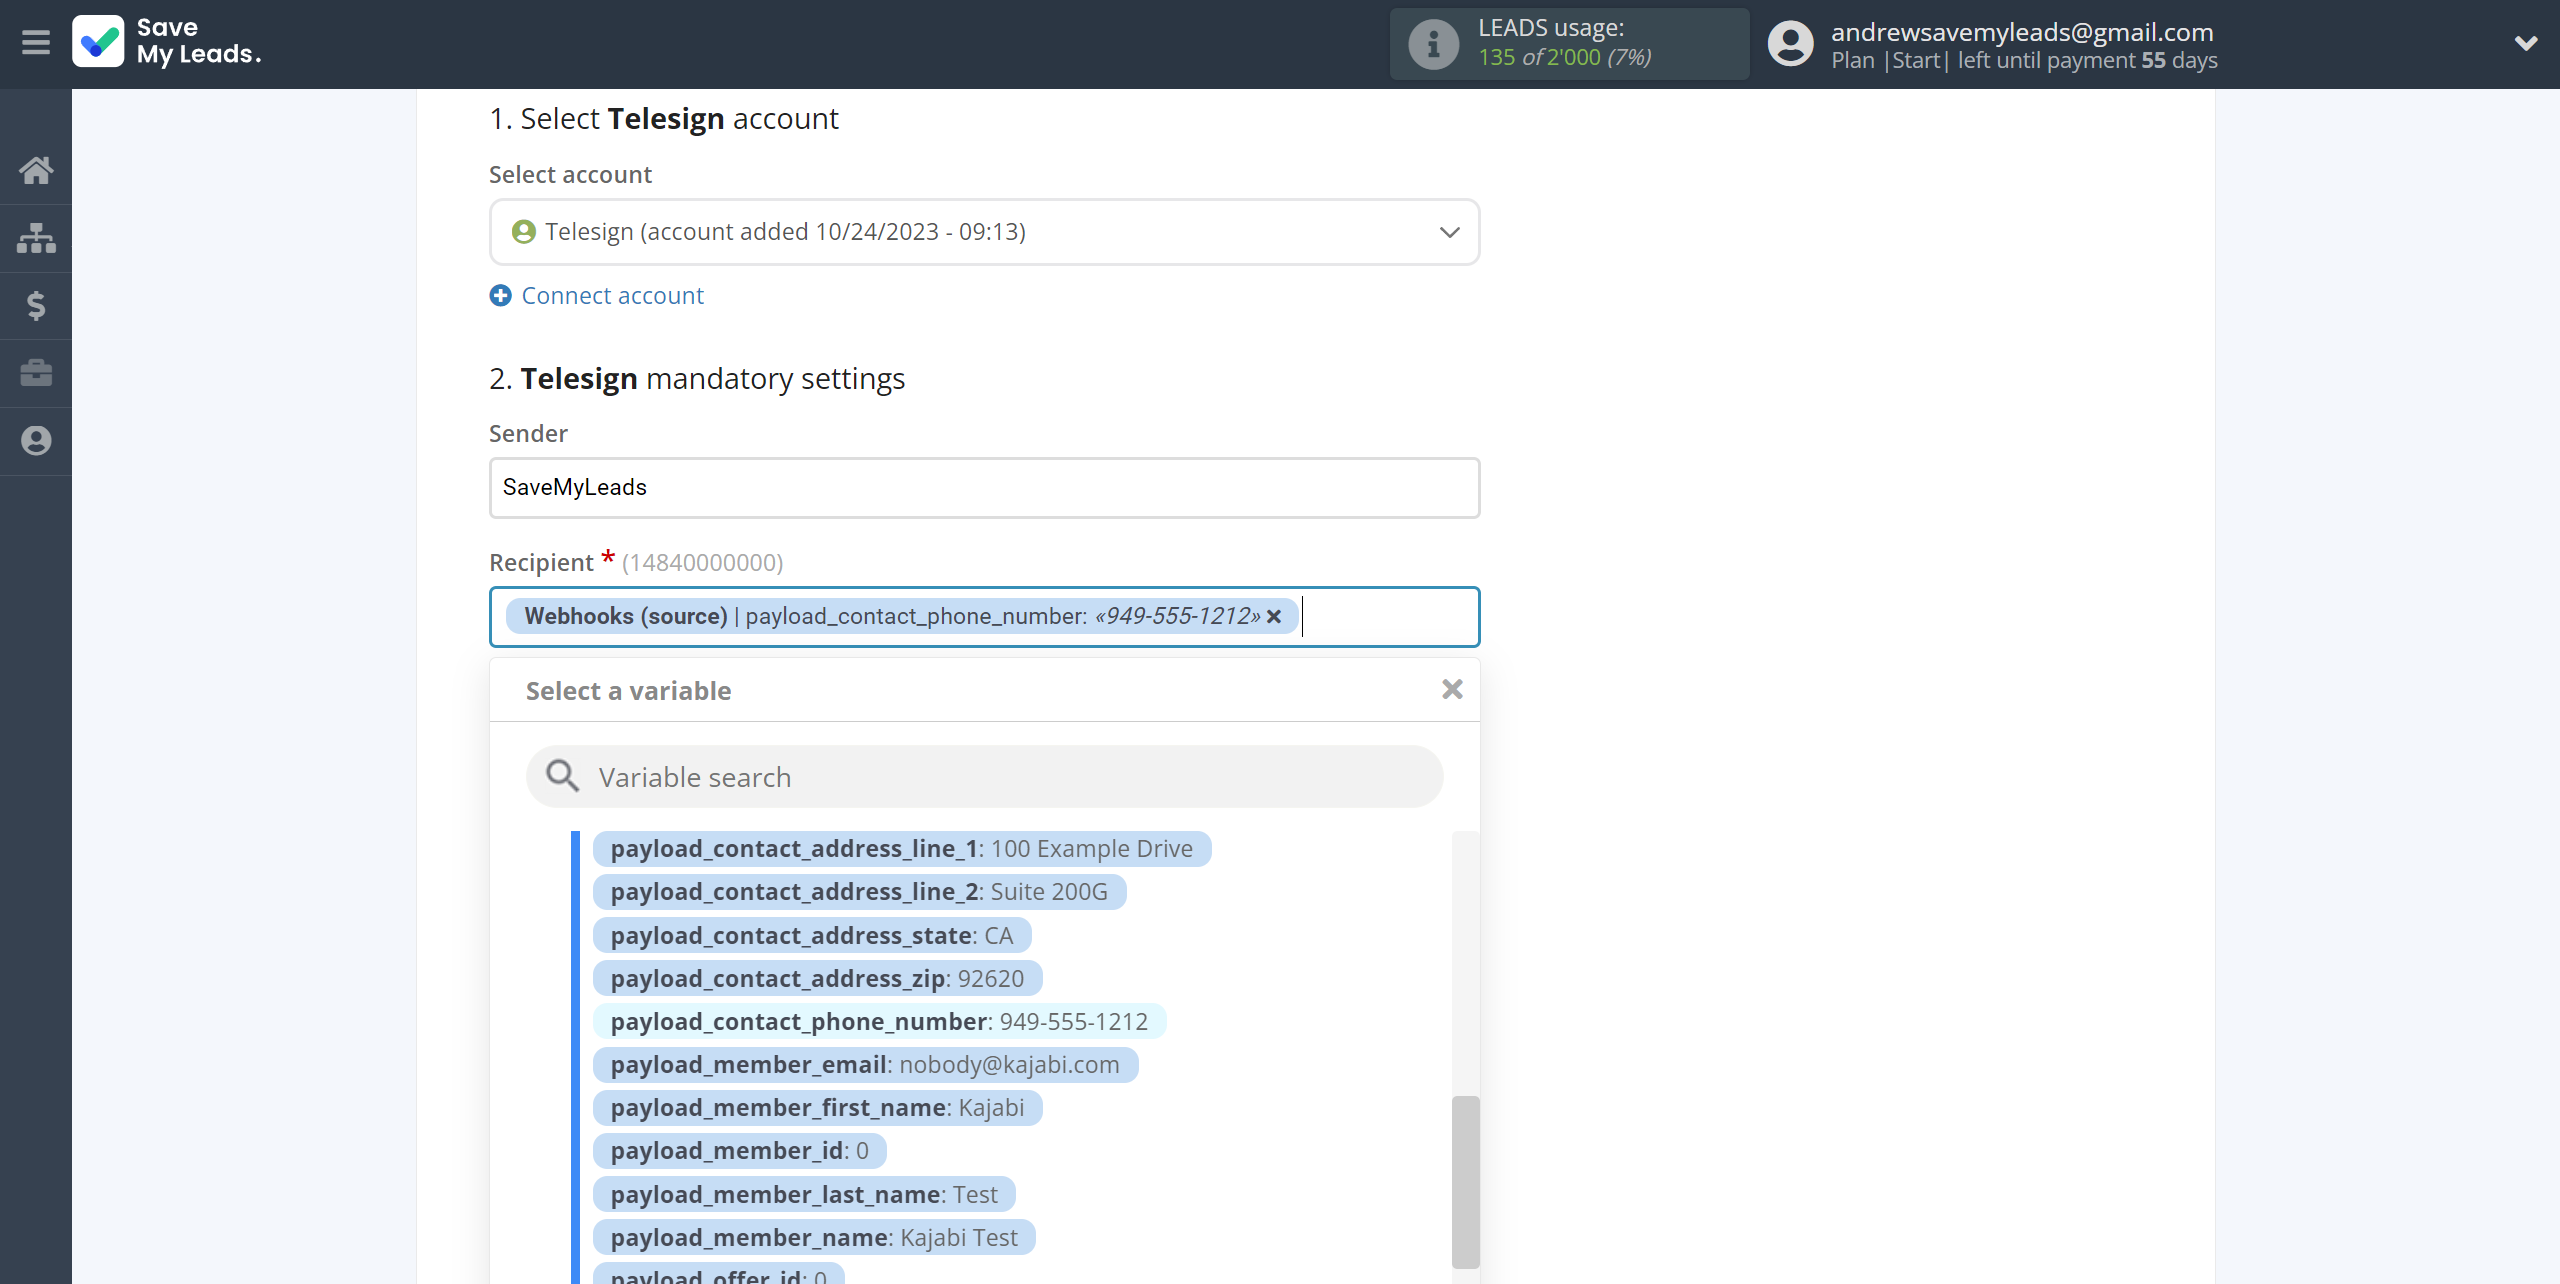Edit the Sender input field
2560x1284 pixels.
point(984,488)
